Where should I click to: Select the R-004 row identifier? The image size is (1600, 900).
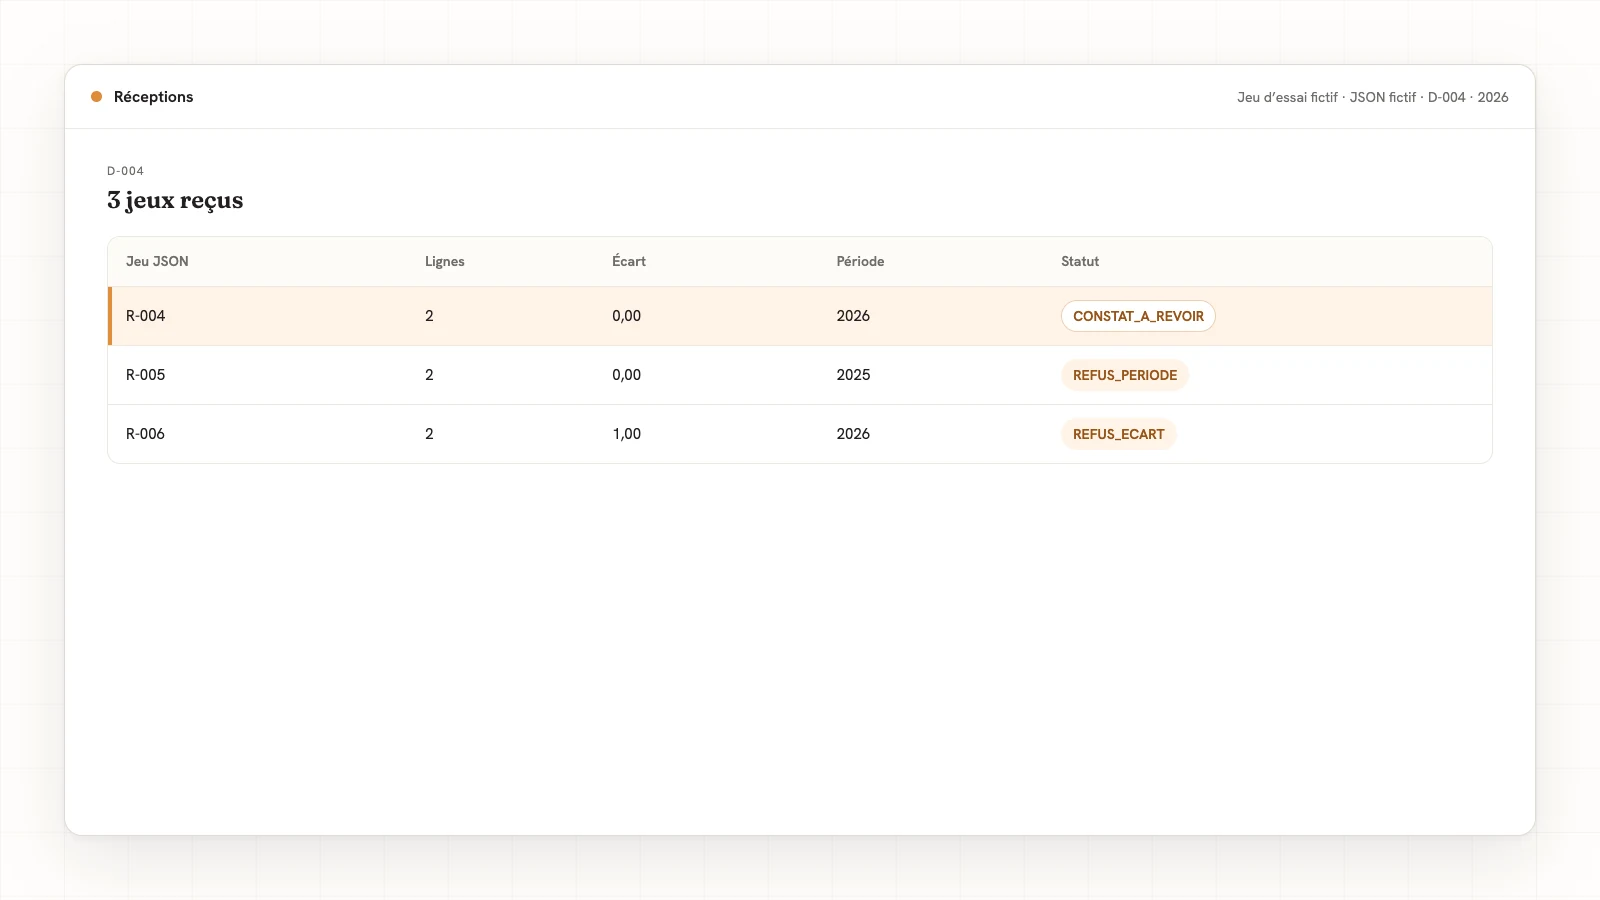point(145,316)
